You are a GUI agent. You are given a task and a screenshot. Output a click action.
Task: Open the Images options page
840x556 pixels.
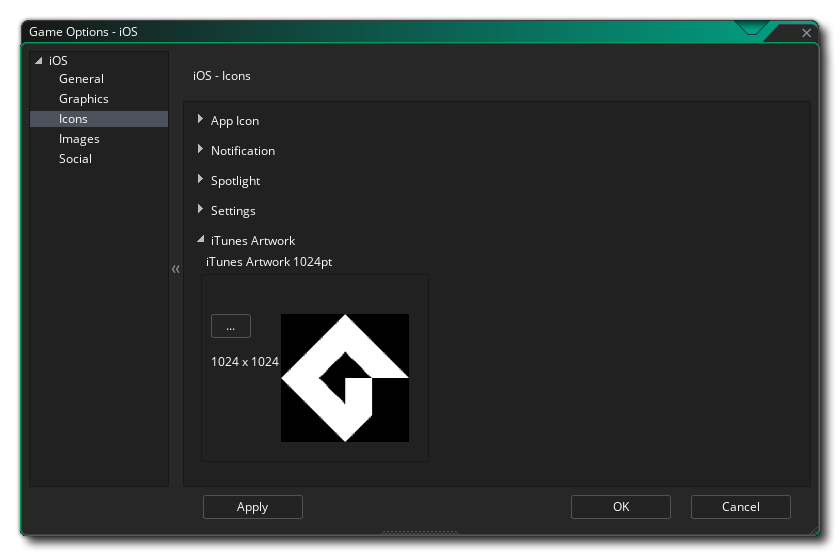click(x=79, y=139)
